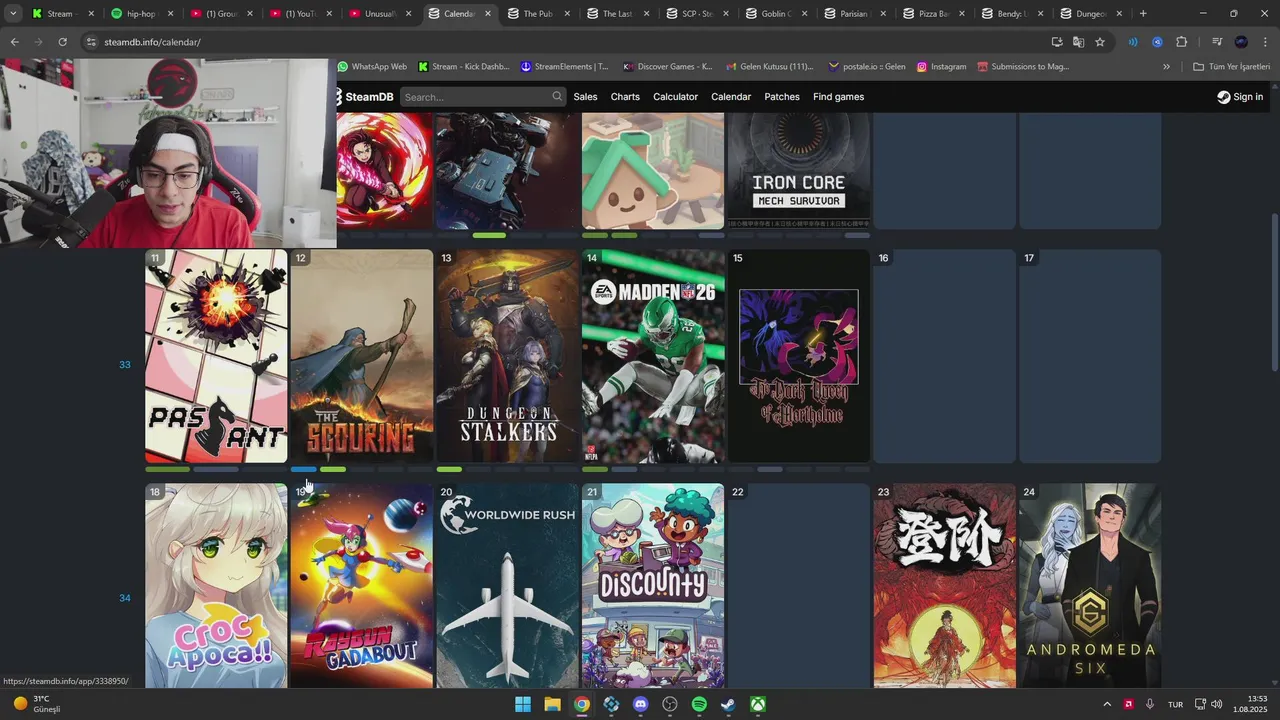Open Spotify from the taskbar
1280x720 pixels.
tap(699, 704)
